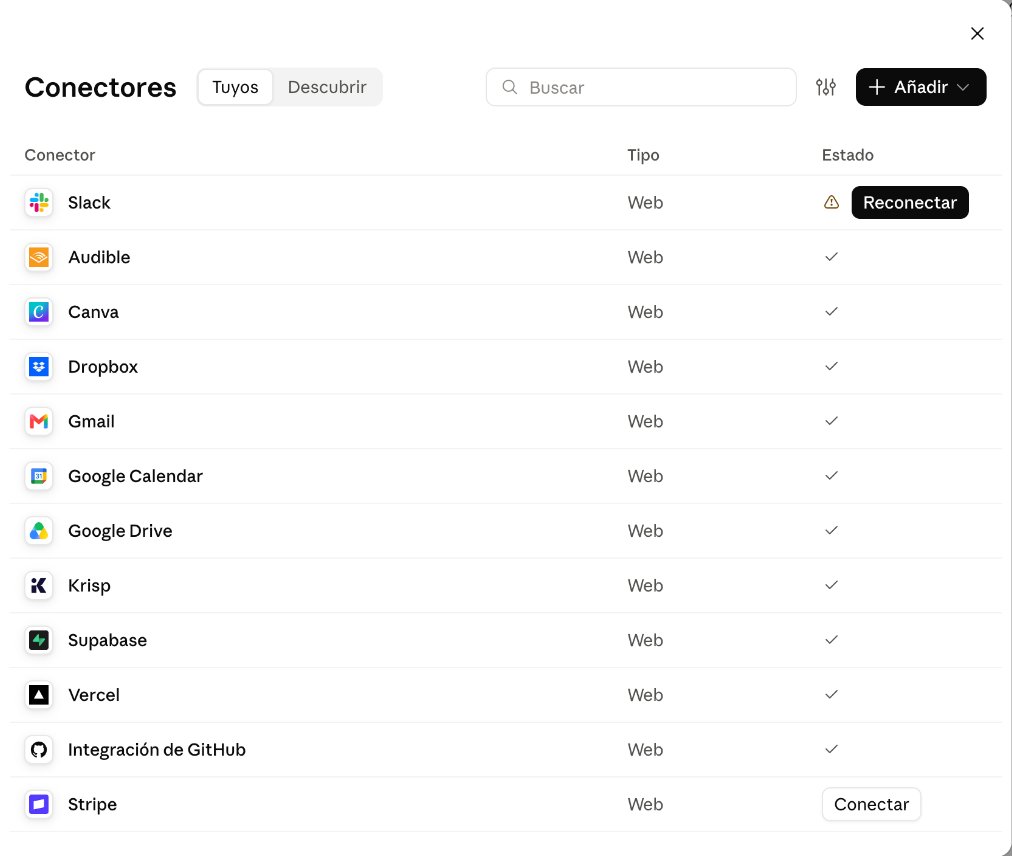Click the connected checkmark for Audible
This screenshot has height=856, width=1012.
(x=831, y=257)
